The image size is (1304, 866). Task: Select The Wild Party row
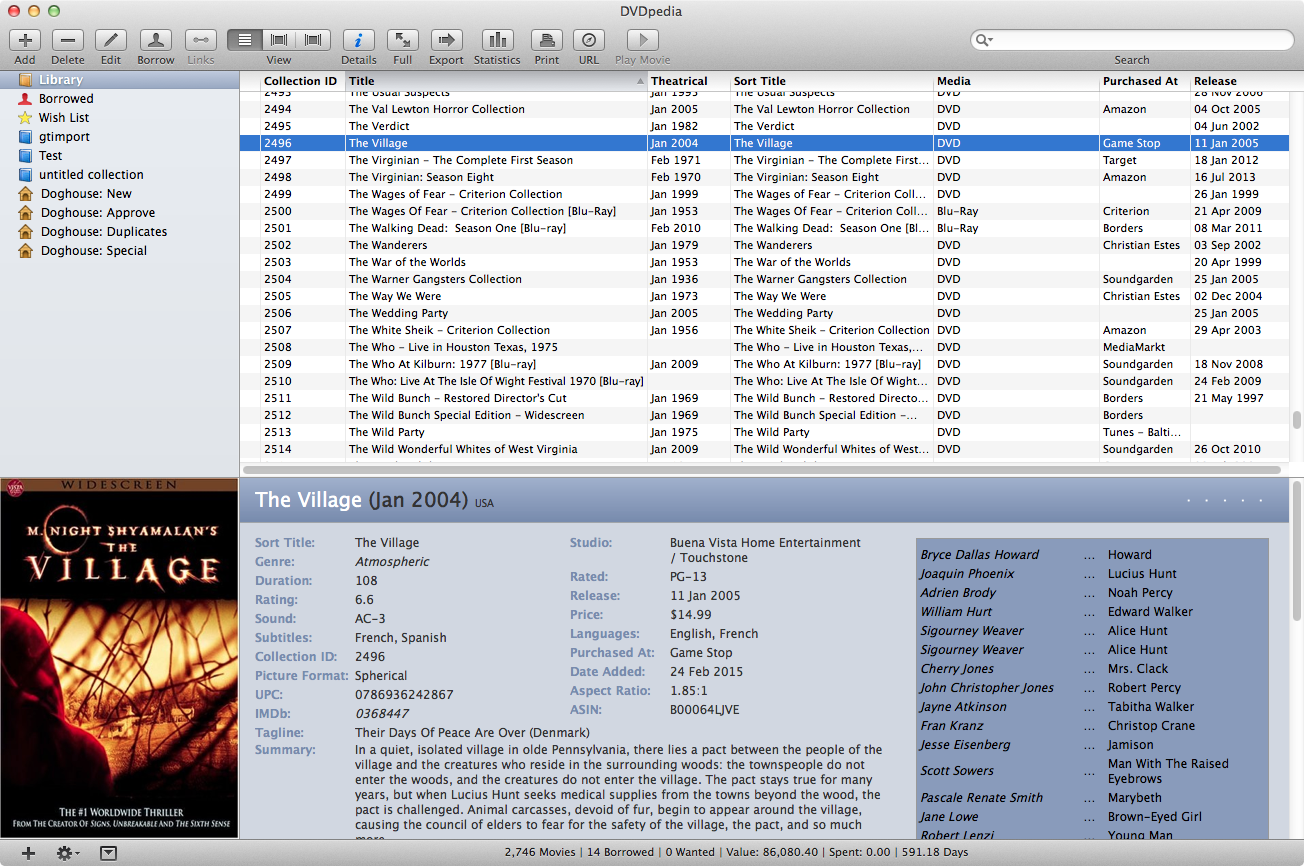765,432
